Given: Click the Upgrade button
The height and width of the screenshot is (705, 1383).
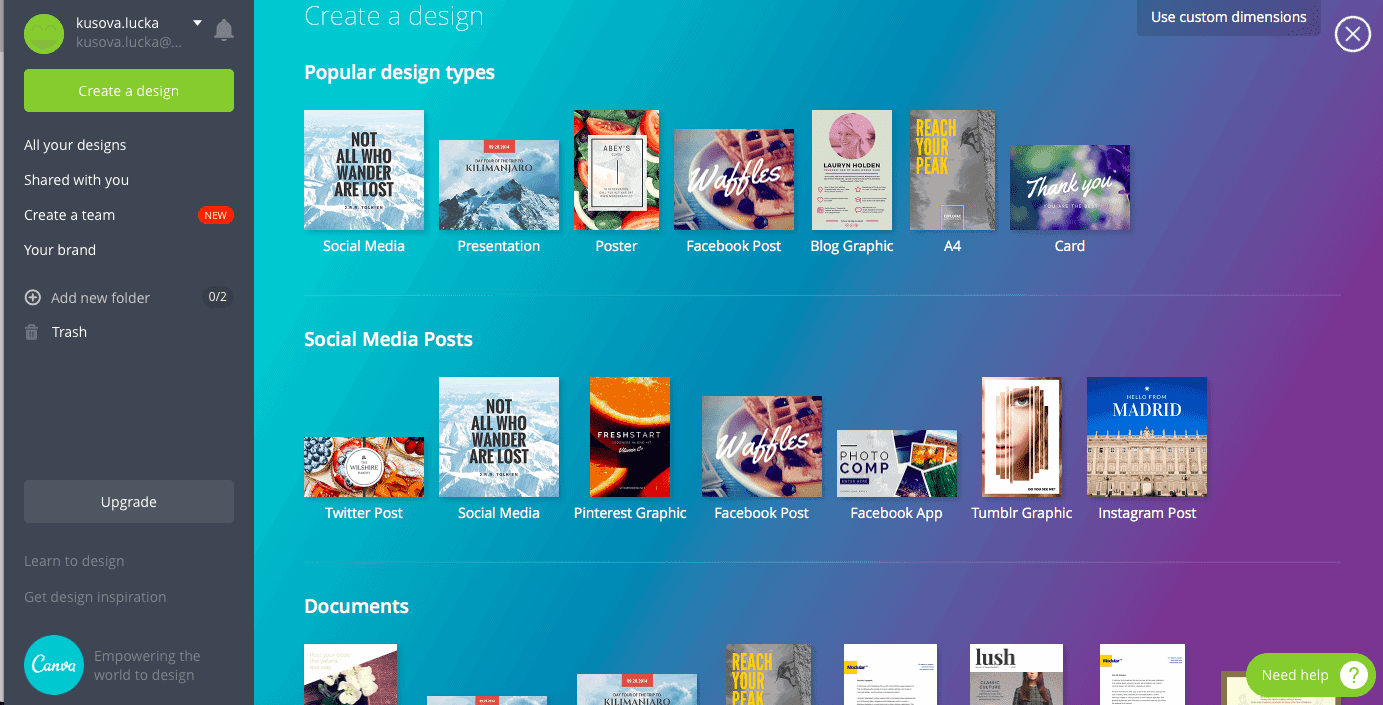Looking at the screenshot, I should point(129,502).
